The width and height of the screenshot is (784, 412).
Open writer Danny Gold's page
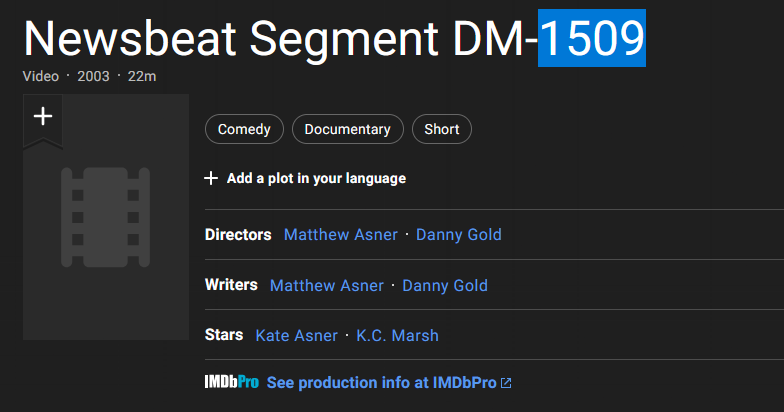444,286
